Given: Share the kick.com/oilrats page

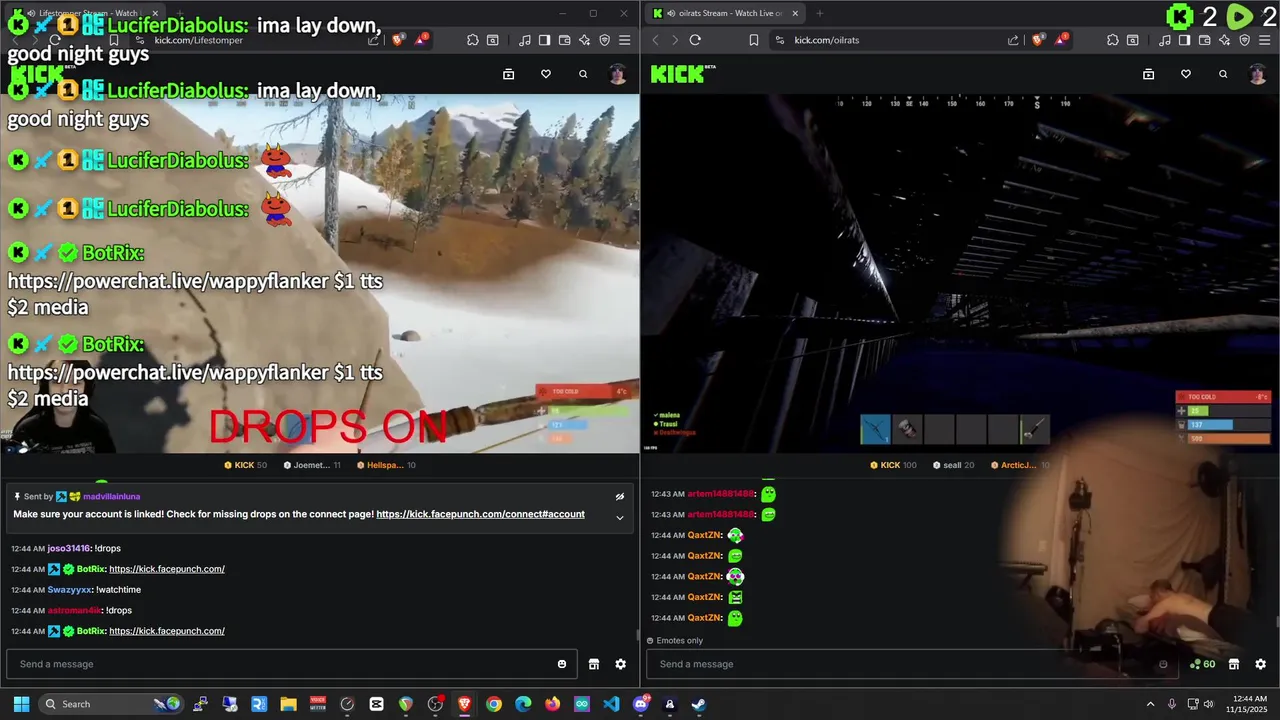Looking at the screenshot, I should click(1013, 40).
